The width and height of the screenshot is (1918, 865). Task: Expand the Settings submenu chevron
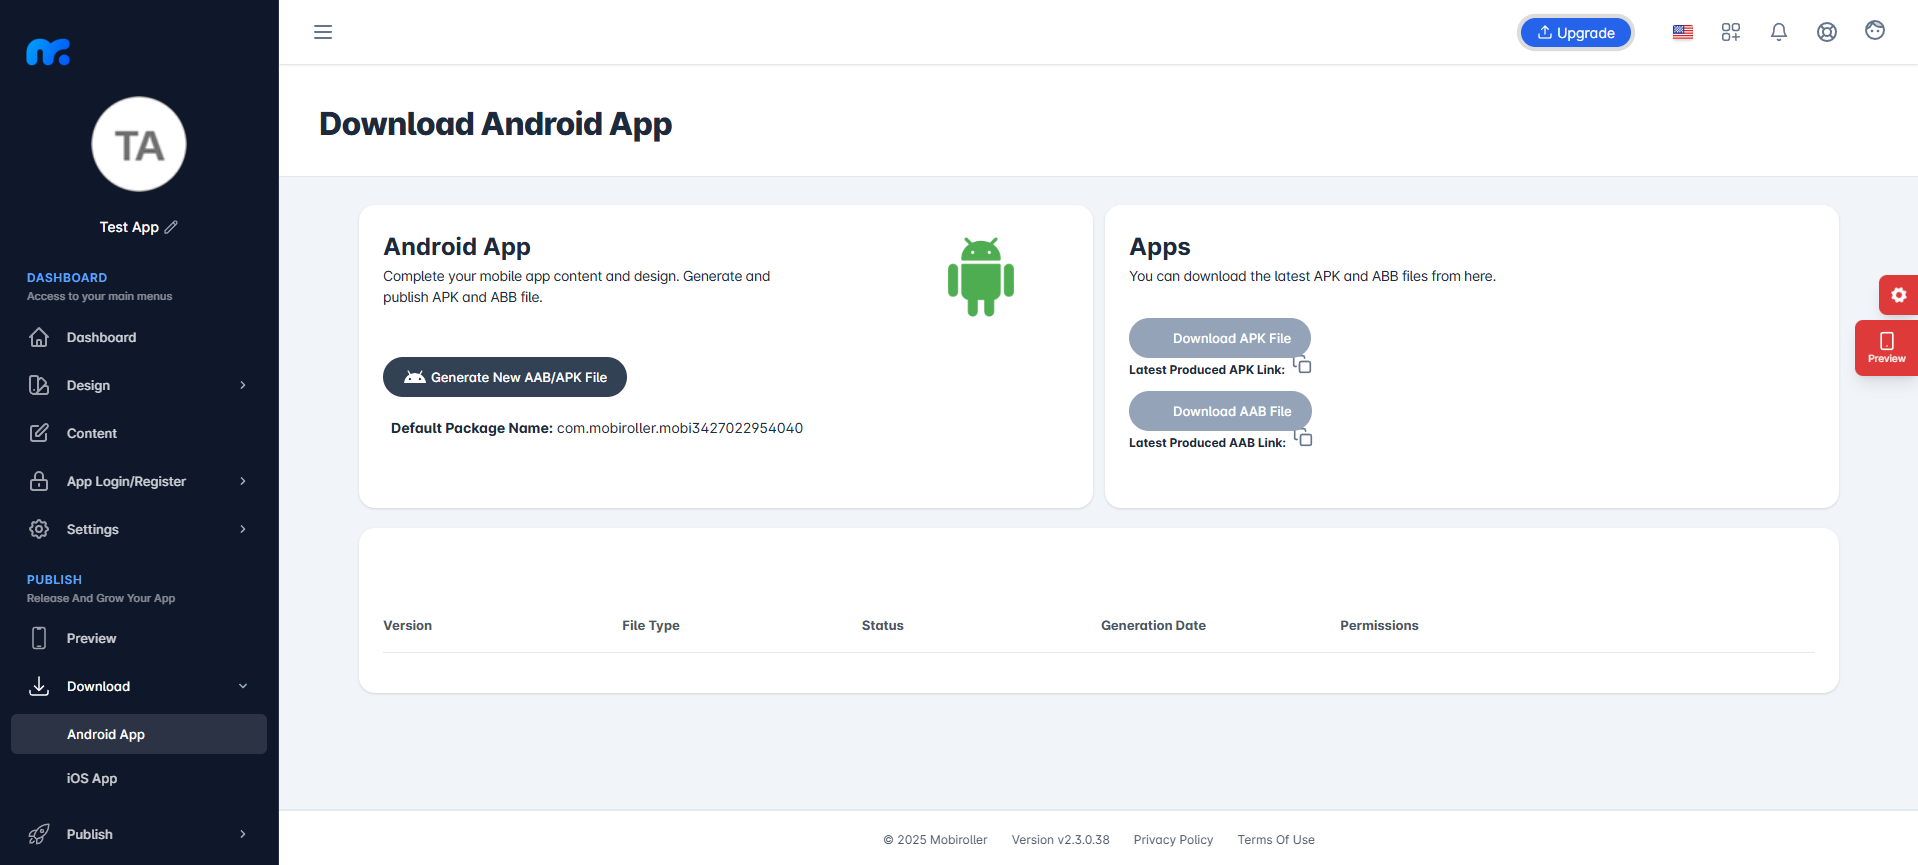point(243,529)
